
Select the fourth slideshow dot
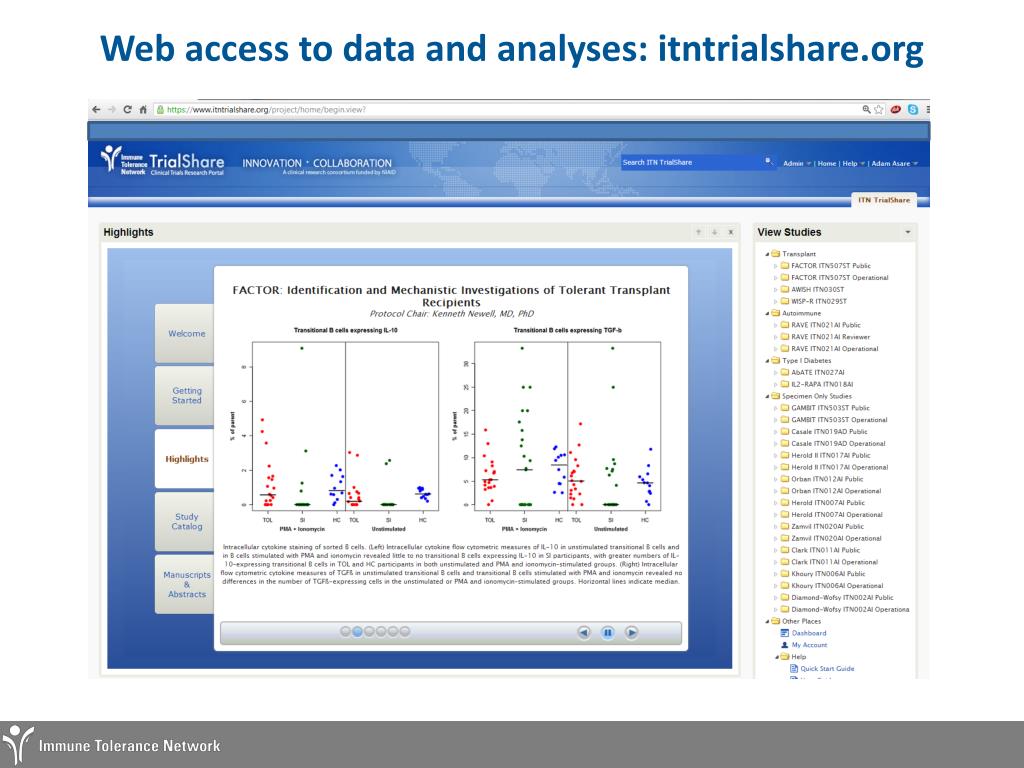tap(381, 632)
